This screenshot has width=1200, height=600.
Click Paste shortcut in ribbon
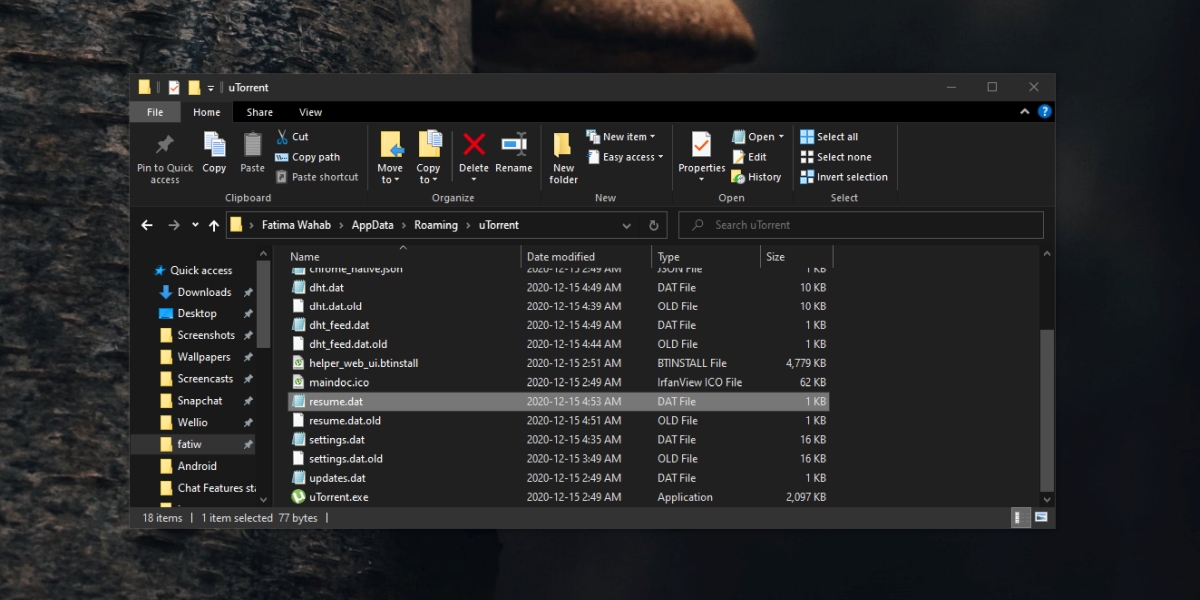[x=316, y=177]
